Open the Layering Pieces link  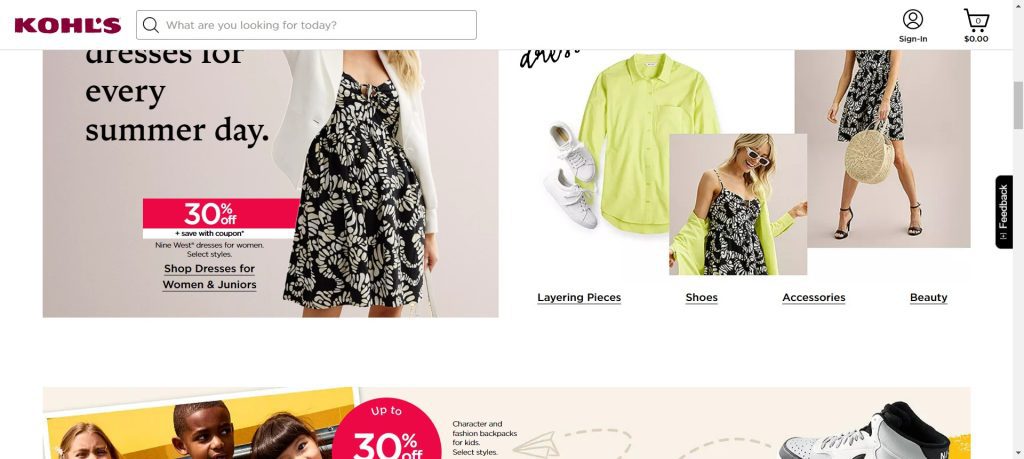click(x=579, y=298)
